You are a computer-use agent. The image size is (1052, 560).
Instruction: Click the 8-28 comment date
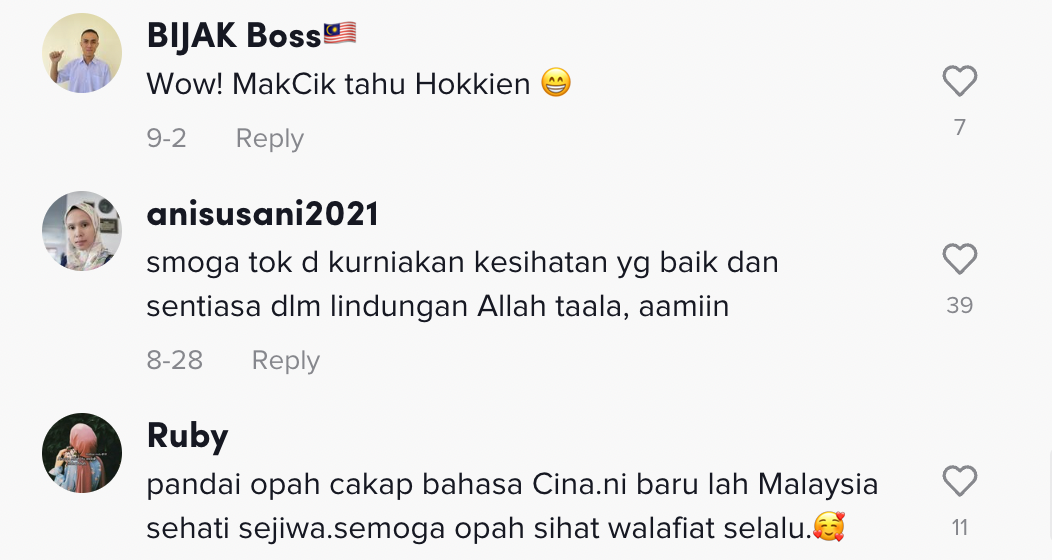point(174,360)
